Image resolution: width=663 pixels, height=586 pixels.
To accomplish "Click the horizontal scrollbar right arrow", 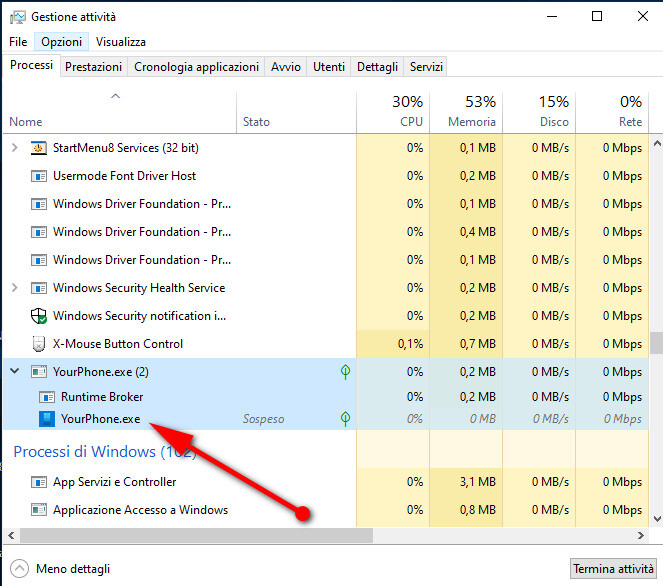I will click(x=641, y=536).
